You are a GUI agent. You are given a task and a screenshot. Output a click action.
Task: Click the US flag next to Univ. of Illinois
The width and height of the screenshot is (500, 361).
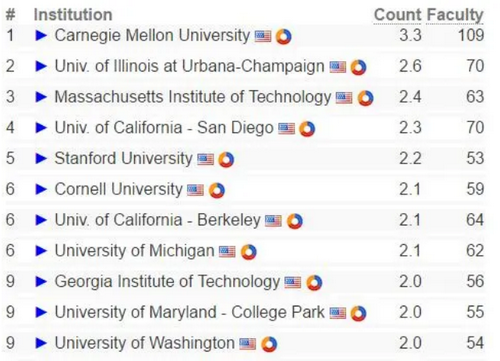338,67
